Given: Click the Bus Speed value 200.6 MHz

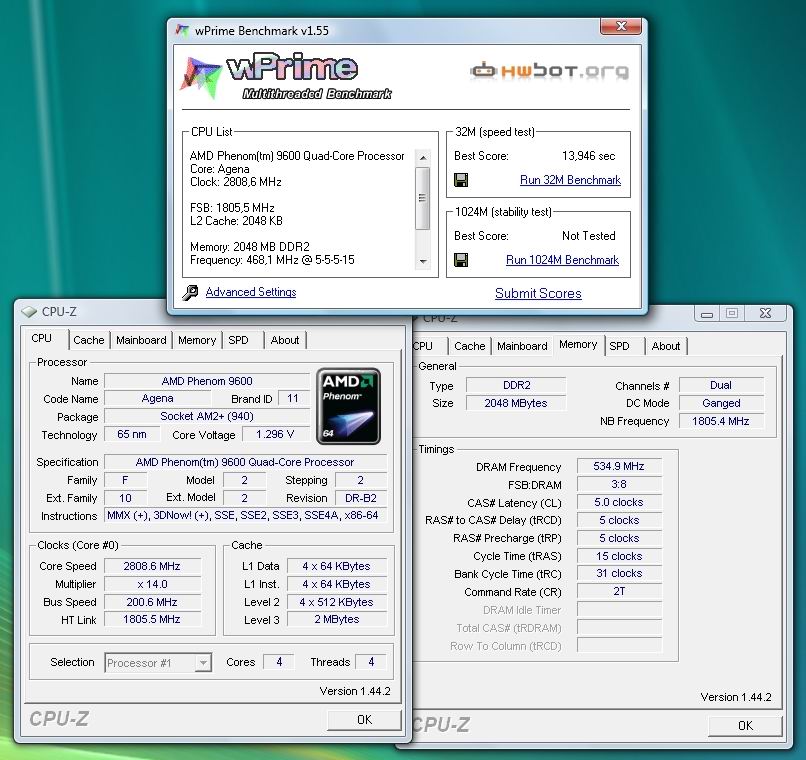Looking at the screenshot, I should click(x=152, y=602).
